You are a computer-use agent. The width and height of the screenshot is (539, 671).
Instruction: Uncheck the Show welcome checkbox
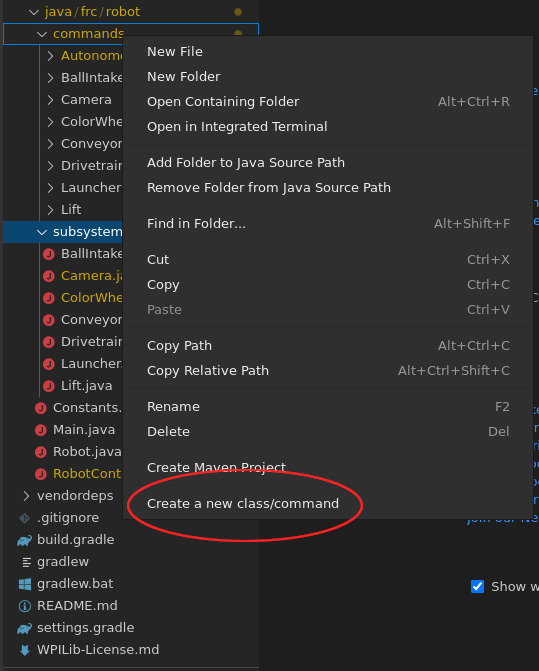[x=477, y=586]
